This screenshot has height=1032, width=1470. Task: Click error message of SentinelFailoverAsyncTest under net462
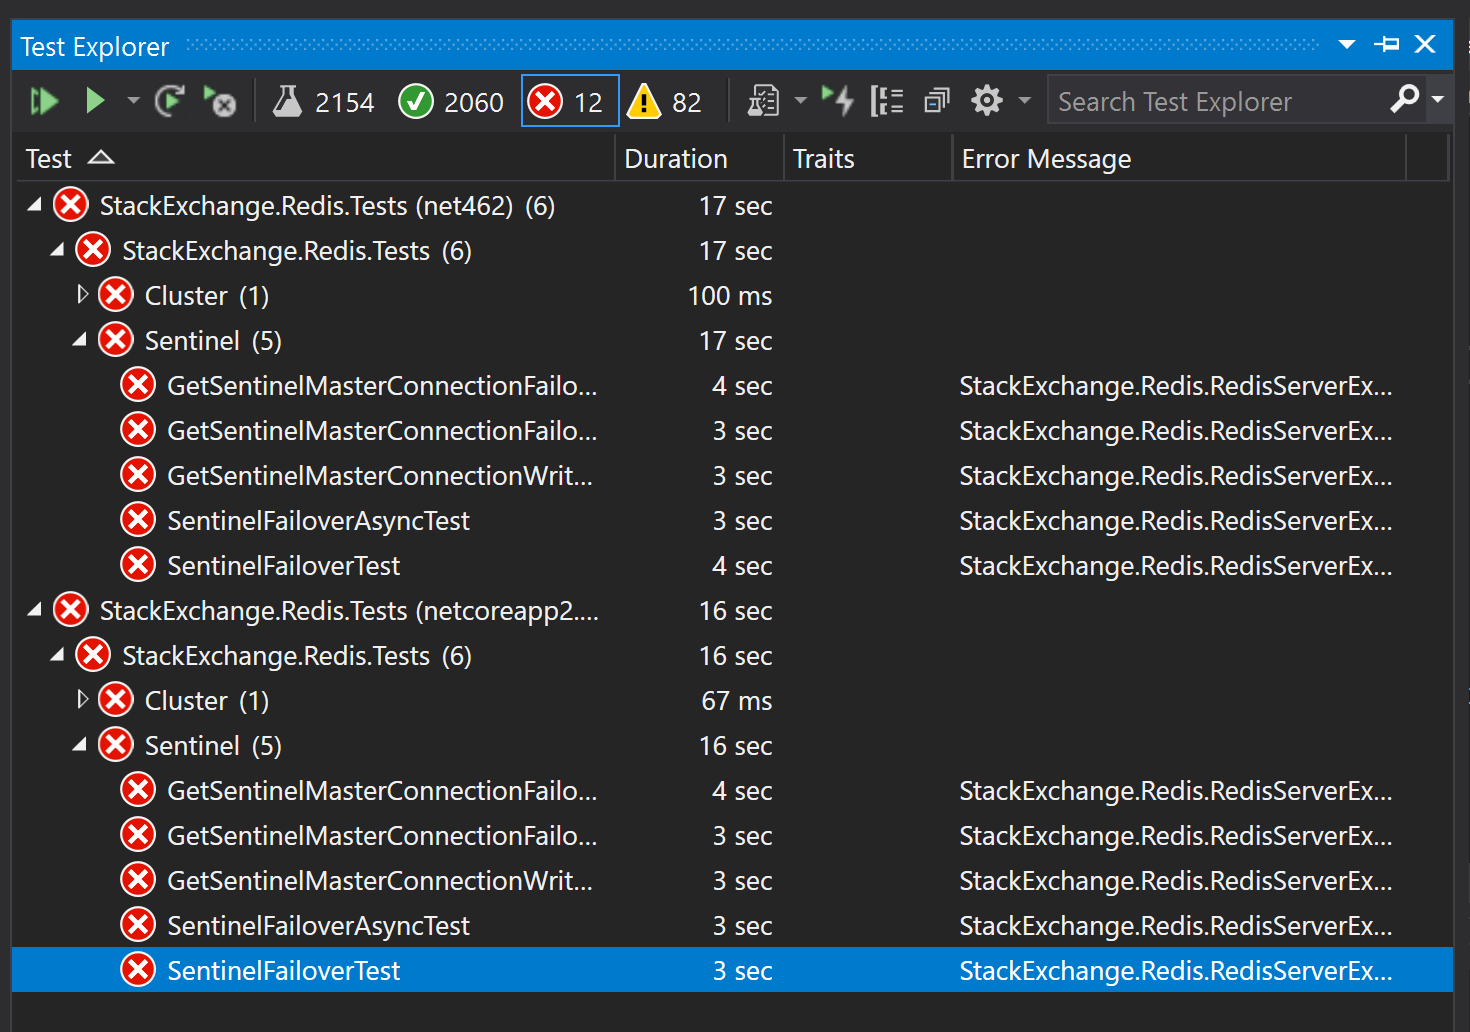click(1175, 521)
